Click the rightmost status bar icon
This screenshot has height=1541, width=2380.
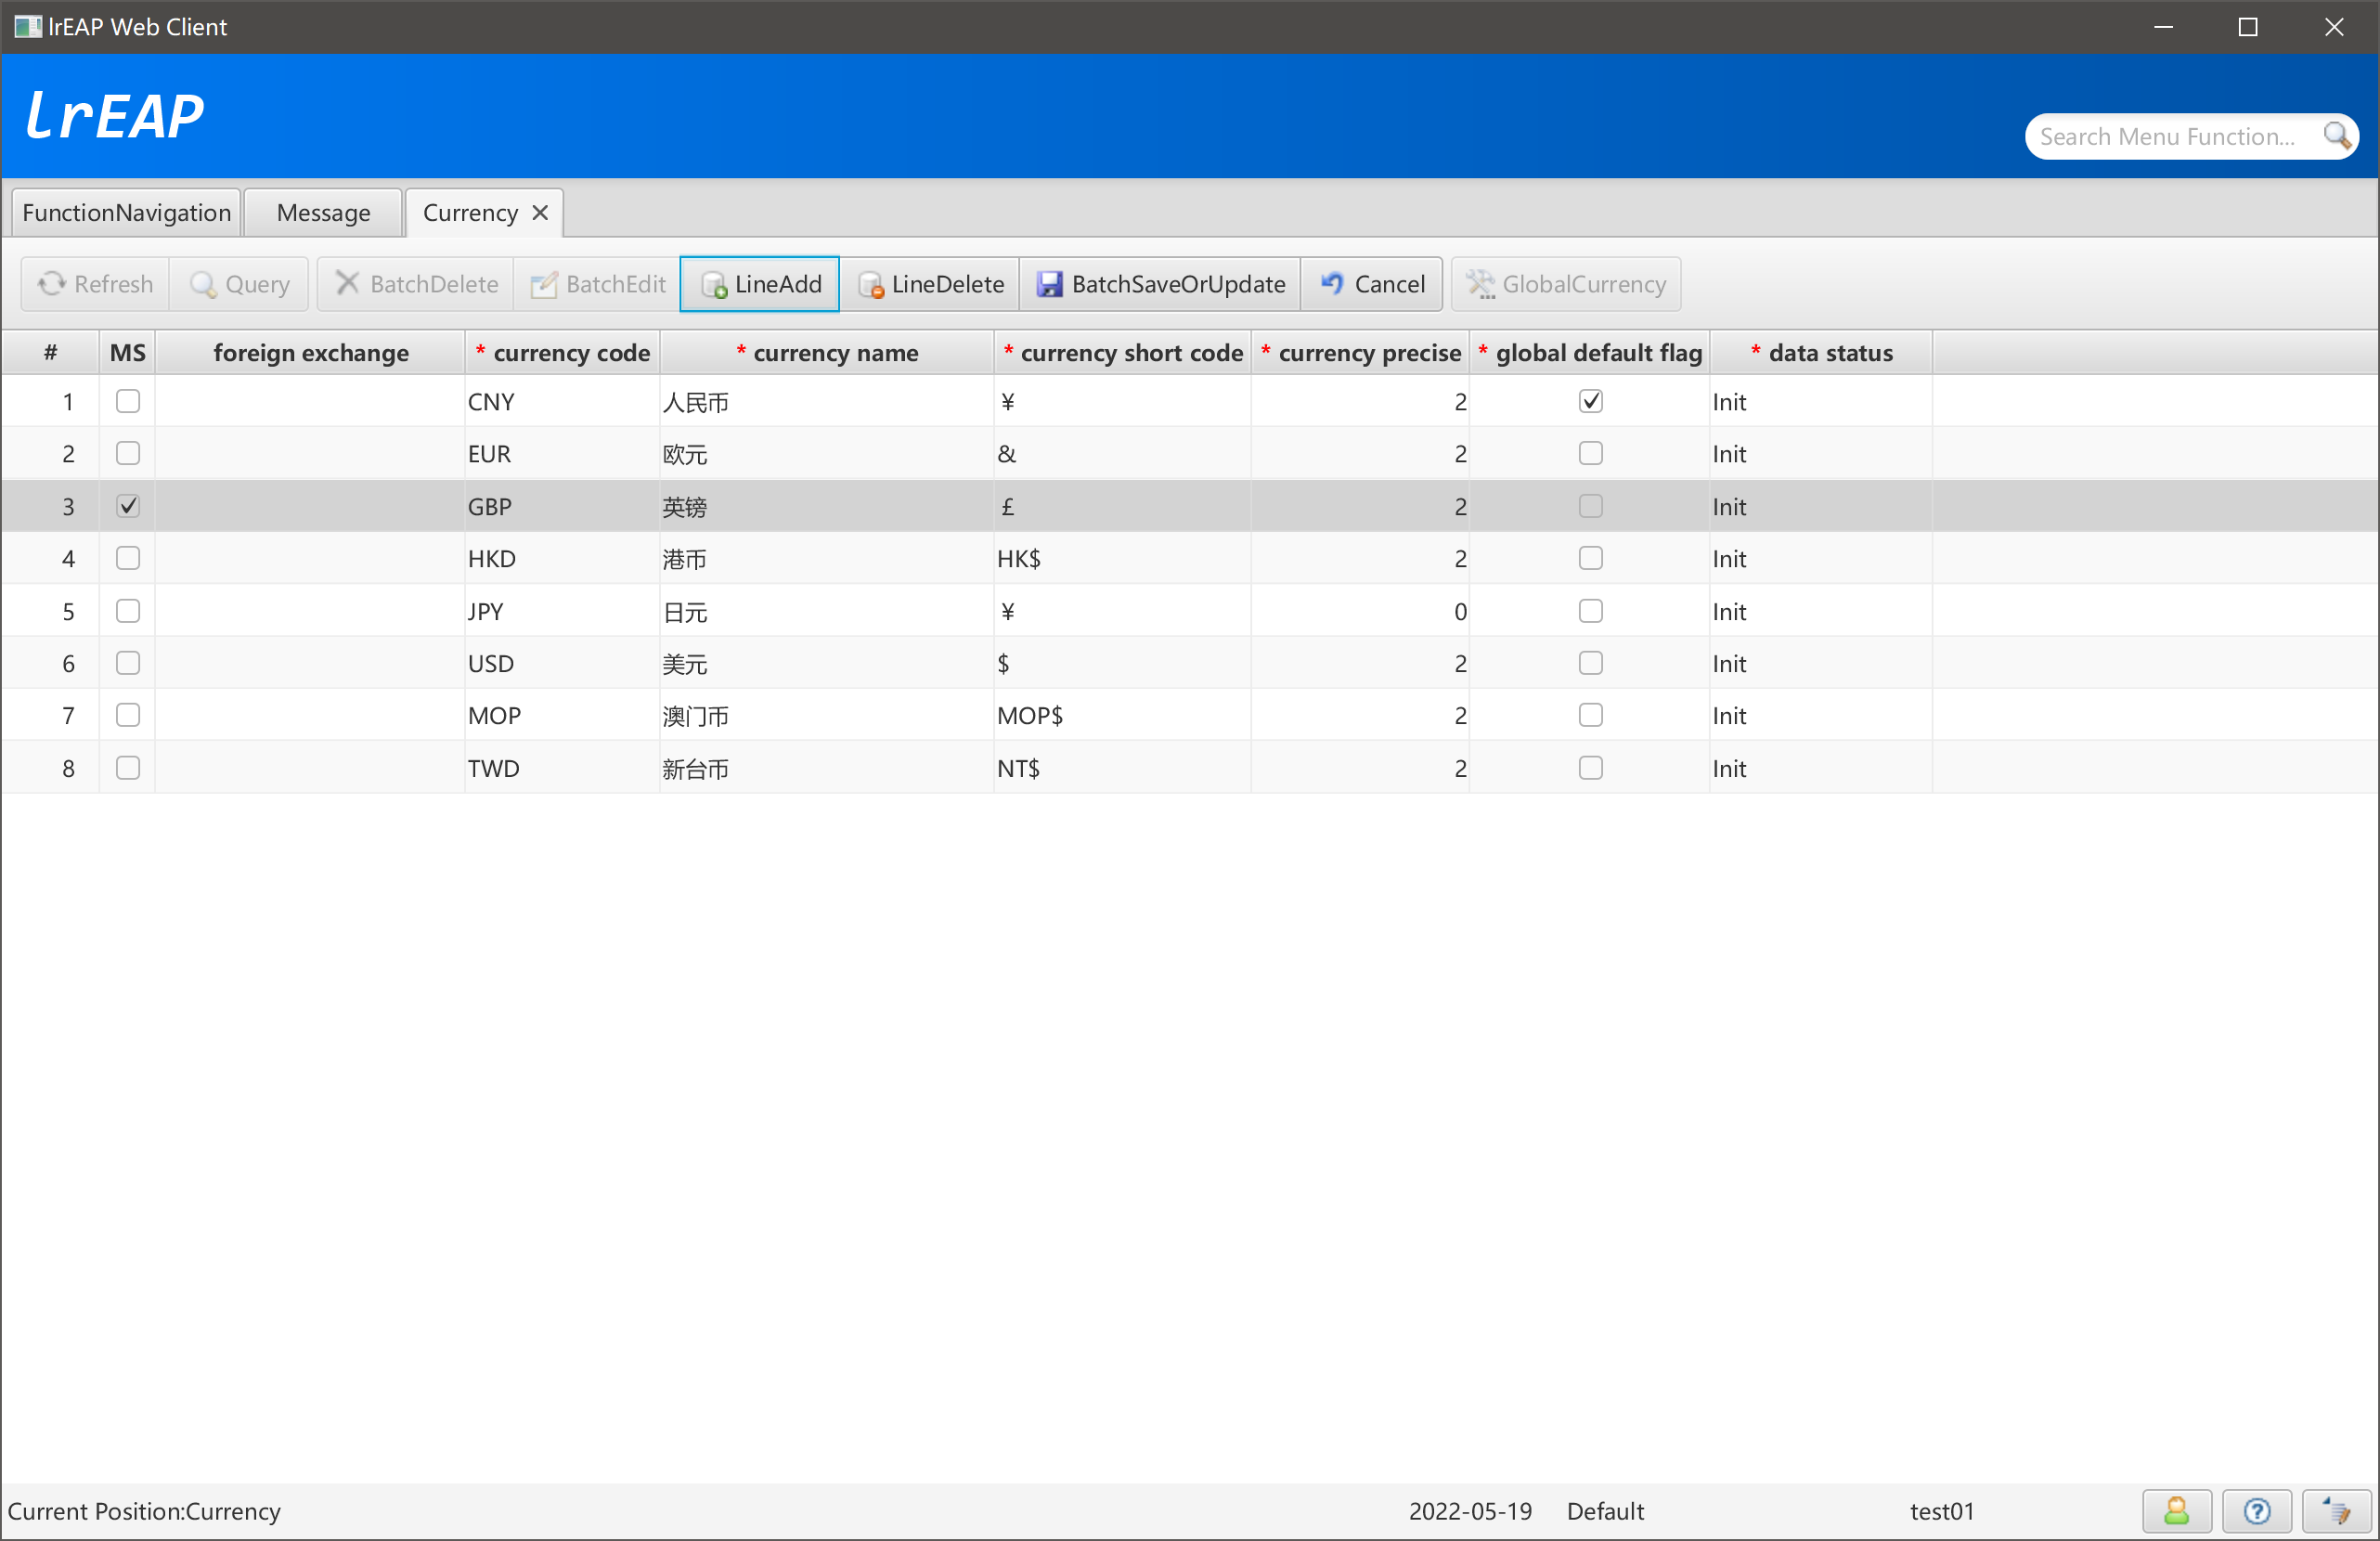[x=2337, y=1511]
